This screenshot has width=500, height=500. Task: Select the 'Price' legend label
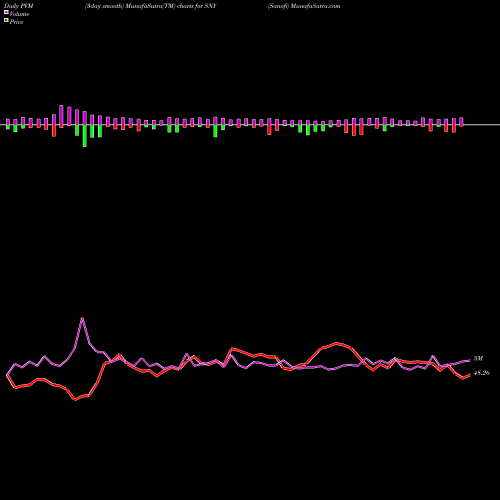pos(16,22)
